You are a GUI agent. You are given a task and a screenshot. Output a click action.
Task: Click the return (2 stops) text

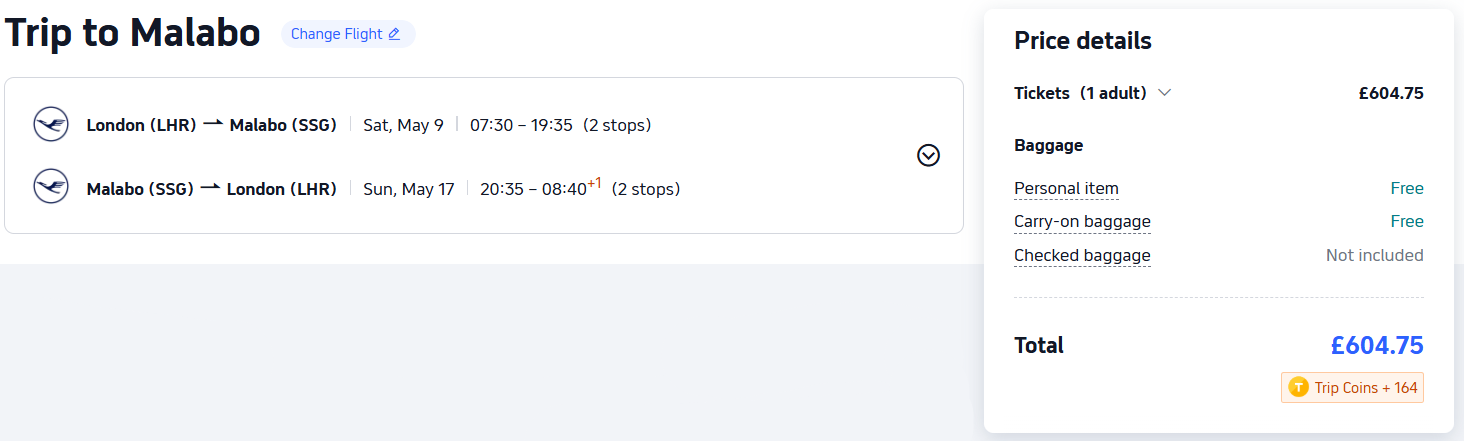click(646, 189)
